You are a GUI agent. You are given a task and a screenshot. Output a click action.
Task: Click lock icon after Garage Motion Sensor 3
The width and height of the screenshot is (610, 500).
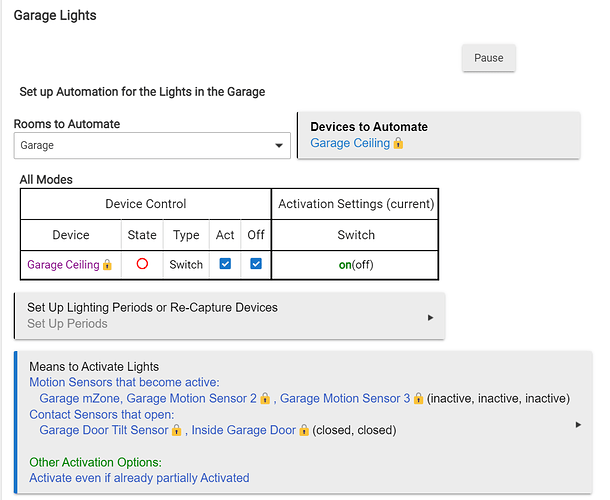(x=418, y=399)
